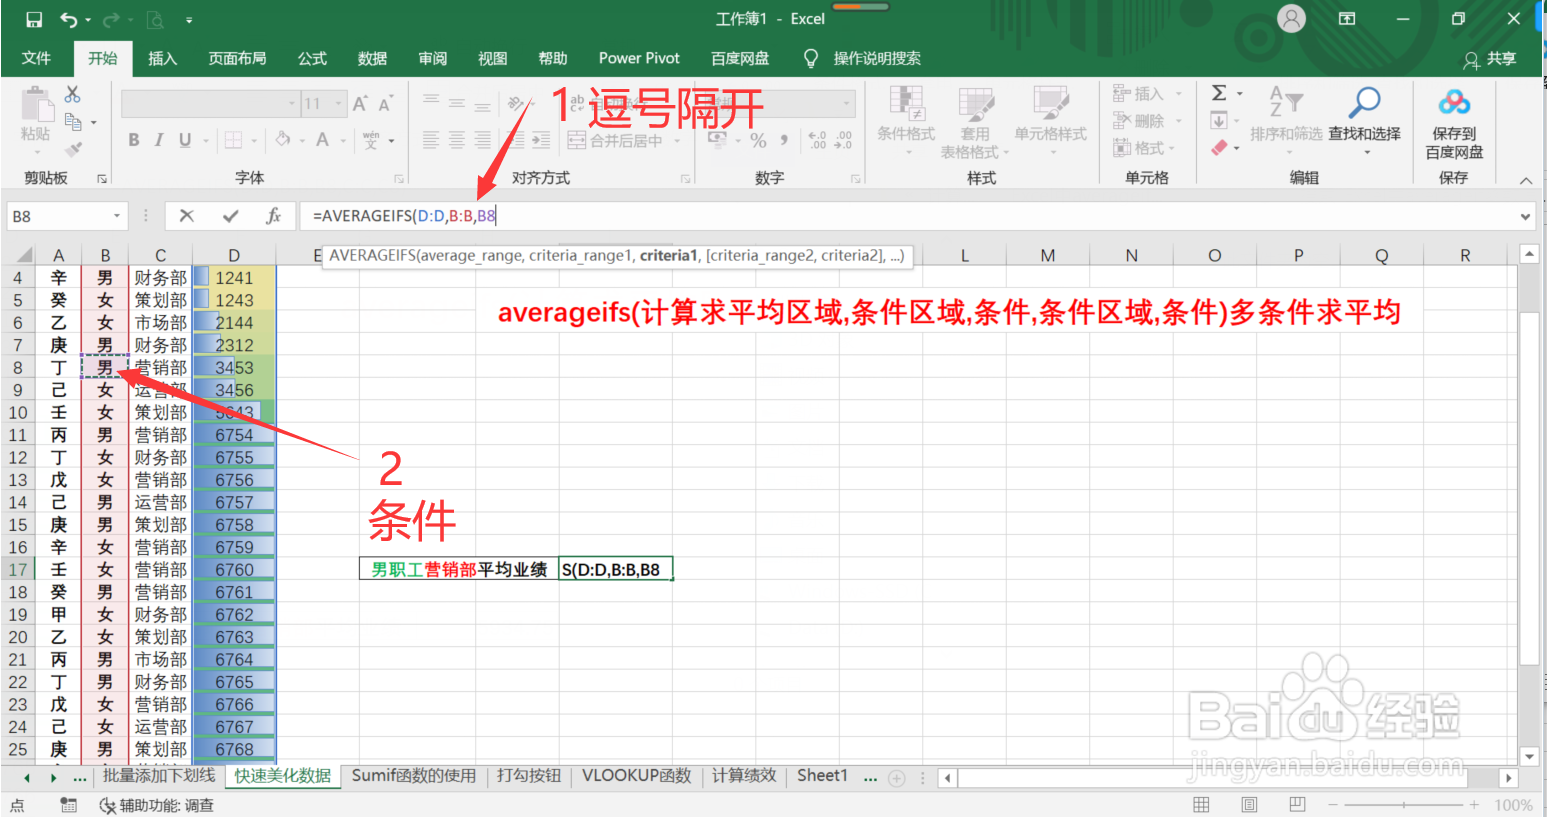Open the font name dropdown
1547x817 pixels.
[292, 103]
